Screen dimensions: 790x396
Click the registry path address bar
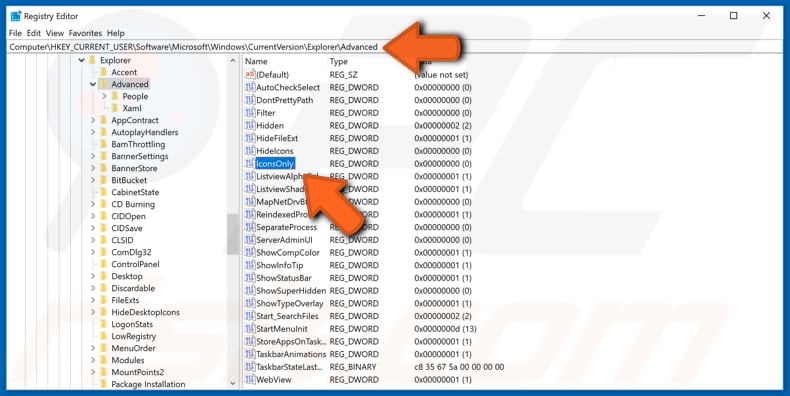394,47
